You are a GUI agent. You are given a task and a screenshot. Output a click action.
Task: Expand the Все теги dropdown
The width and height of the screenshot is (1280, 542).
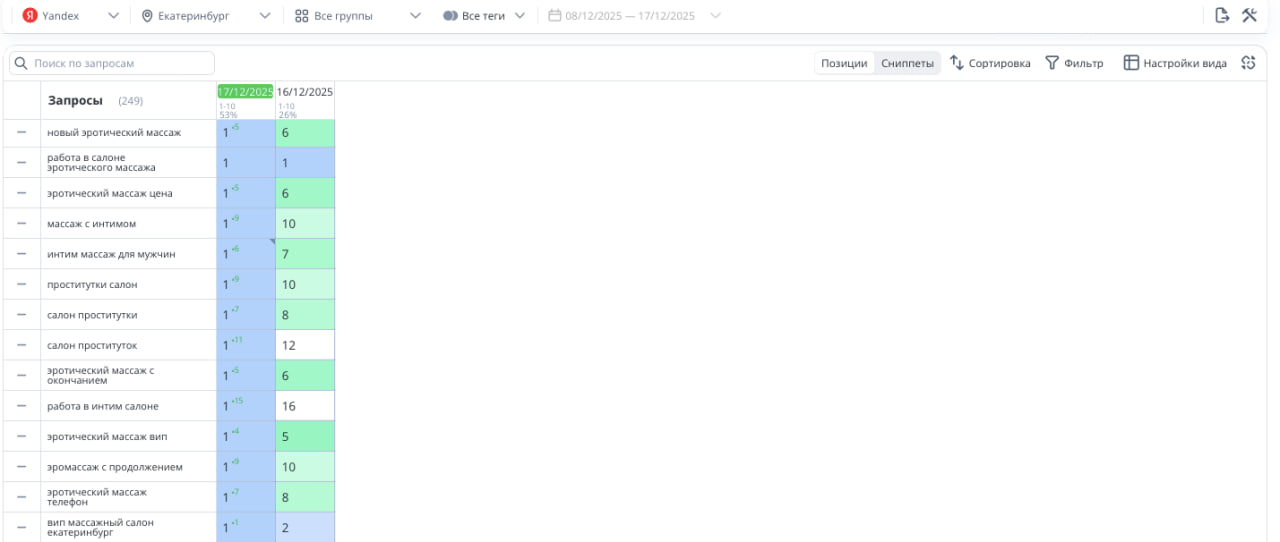point(519,16)
